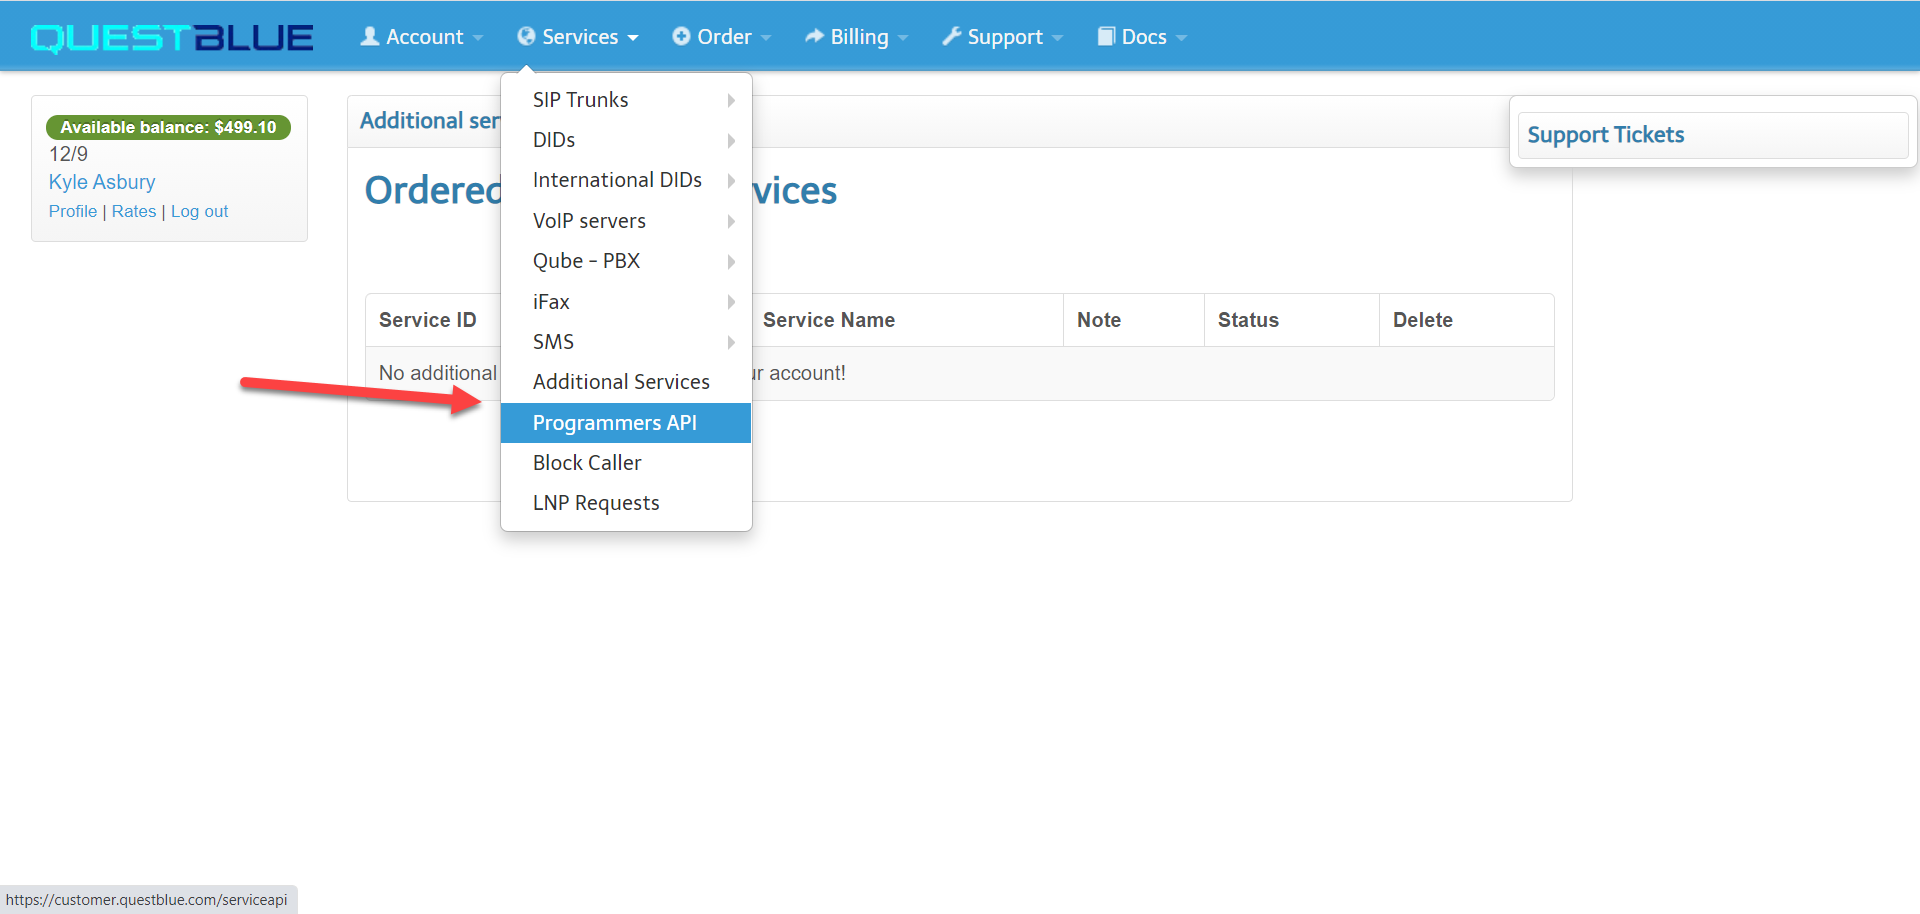Expand the SMS submenu arrow

tap(731, 342)
